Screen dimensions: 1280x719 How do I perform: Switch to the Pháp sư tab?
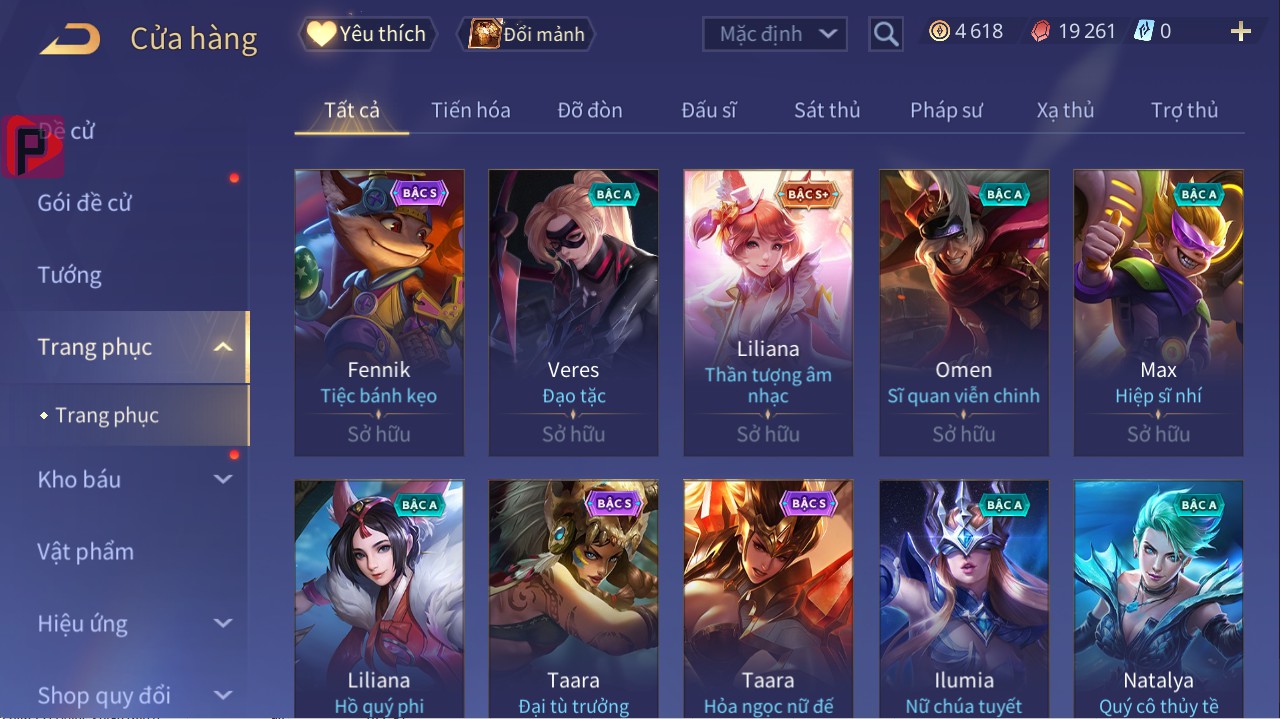946,110
